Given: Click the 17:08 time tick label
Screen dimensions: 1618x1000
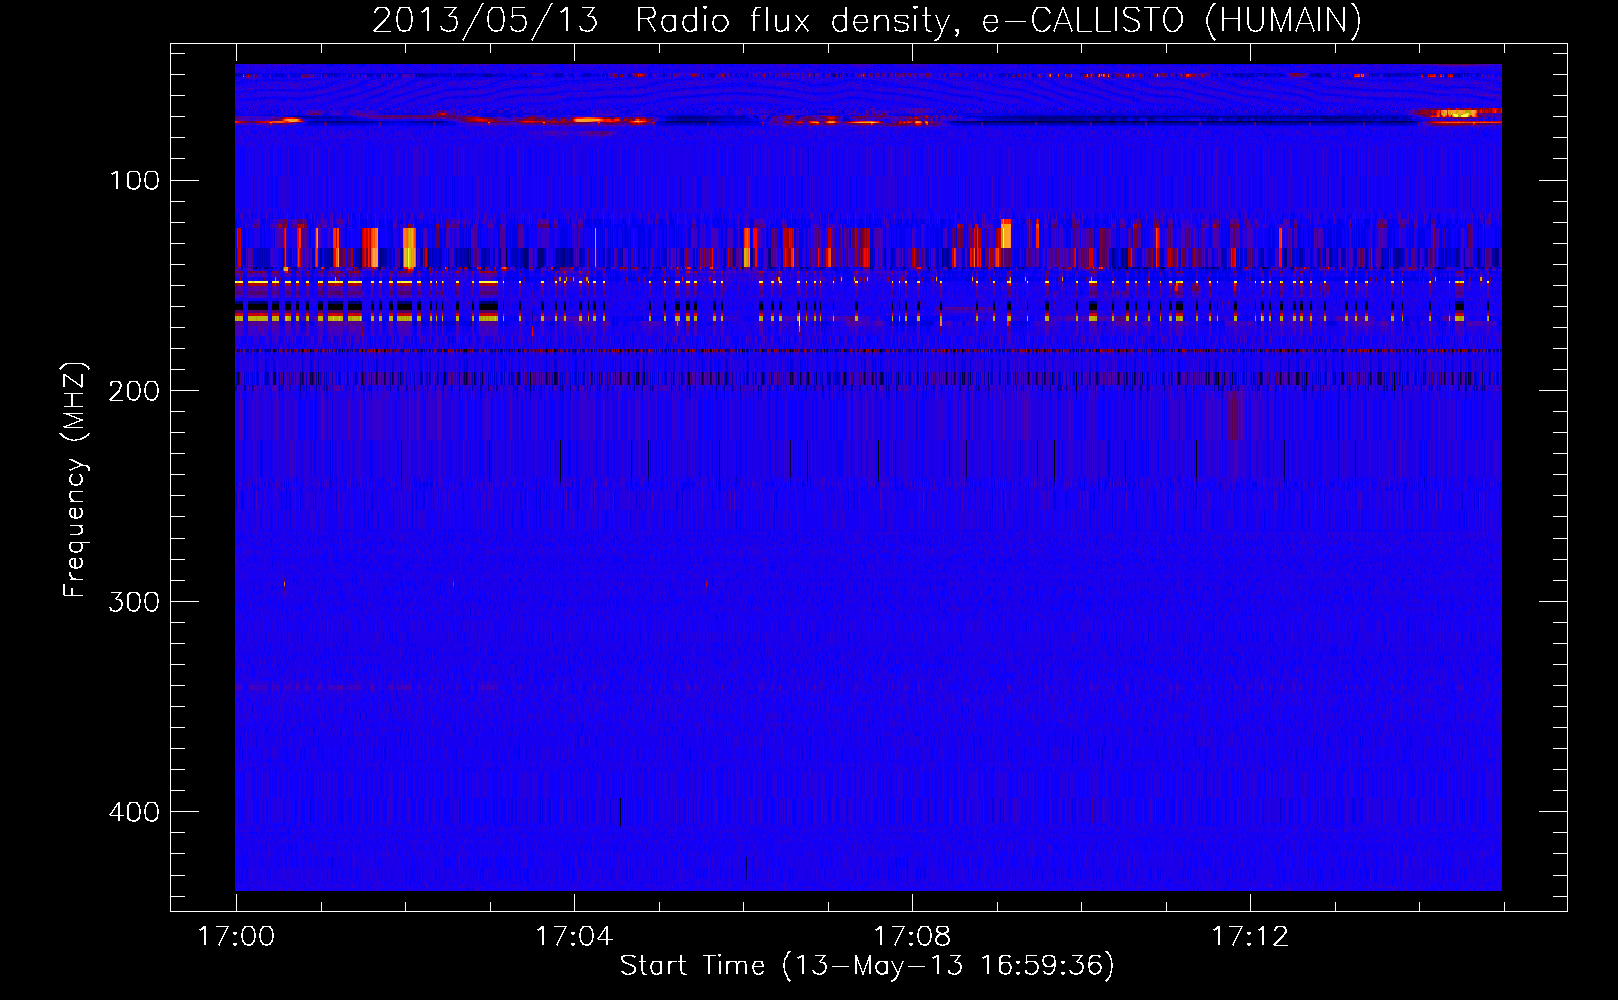Looking at the screenshot, I should tap(912, 937).
